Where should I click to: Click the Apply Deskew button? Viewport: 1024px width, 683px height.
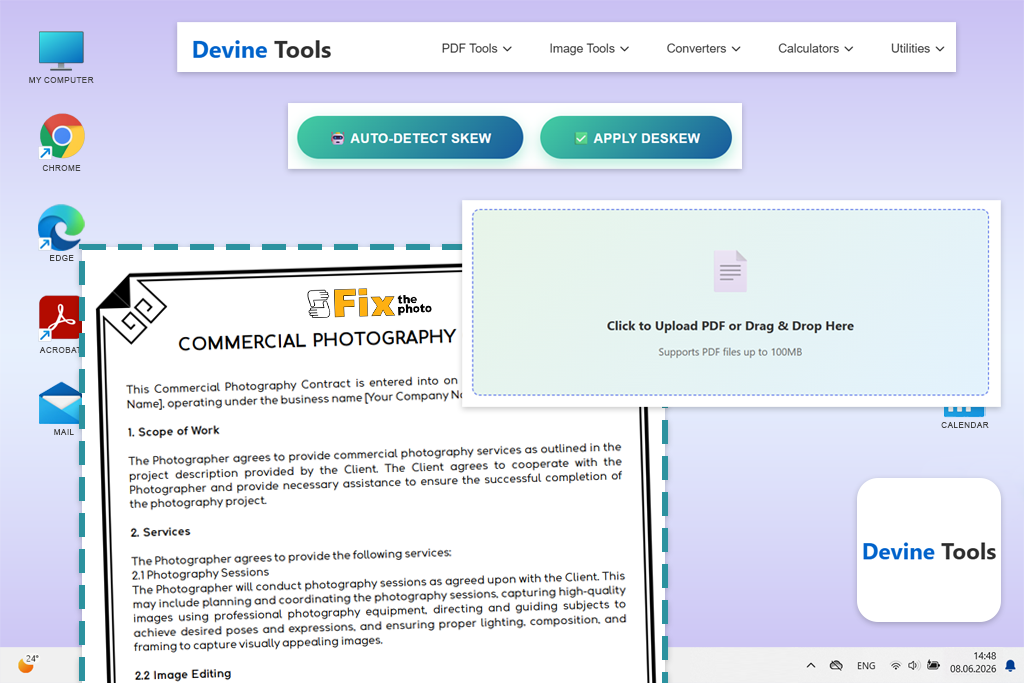click(635, 138)
